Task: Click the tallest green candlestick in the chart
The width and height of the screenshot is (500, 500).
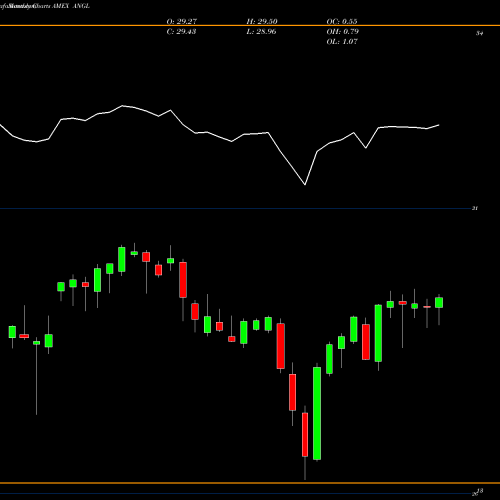Action: 317,413
